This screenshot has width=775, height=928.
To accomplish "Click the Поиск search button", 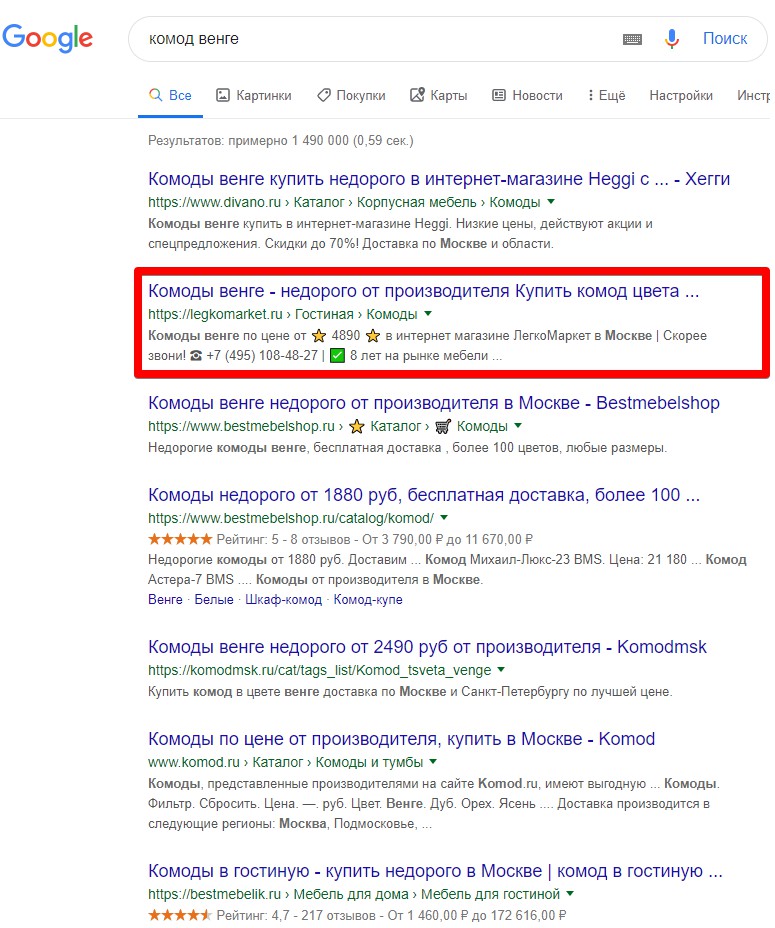I will tap(725, 38).
